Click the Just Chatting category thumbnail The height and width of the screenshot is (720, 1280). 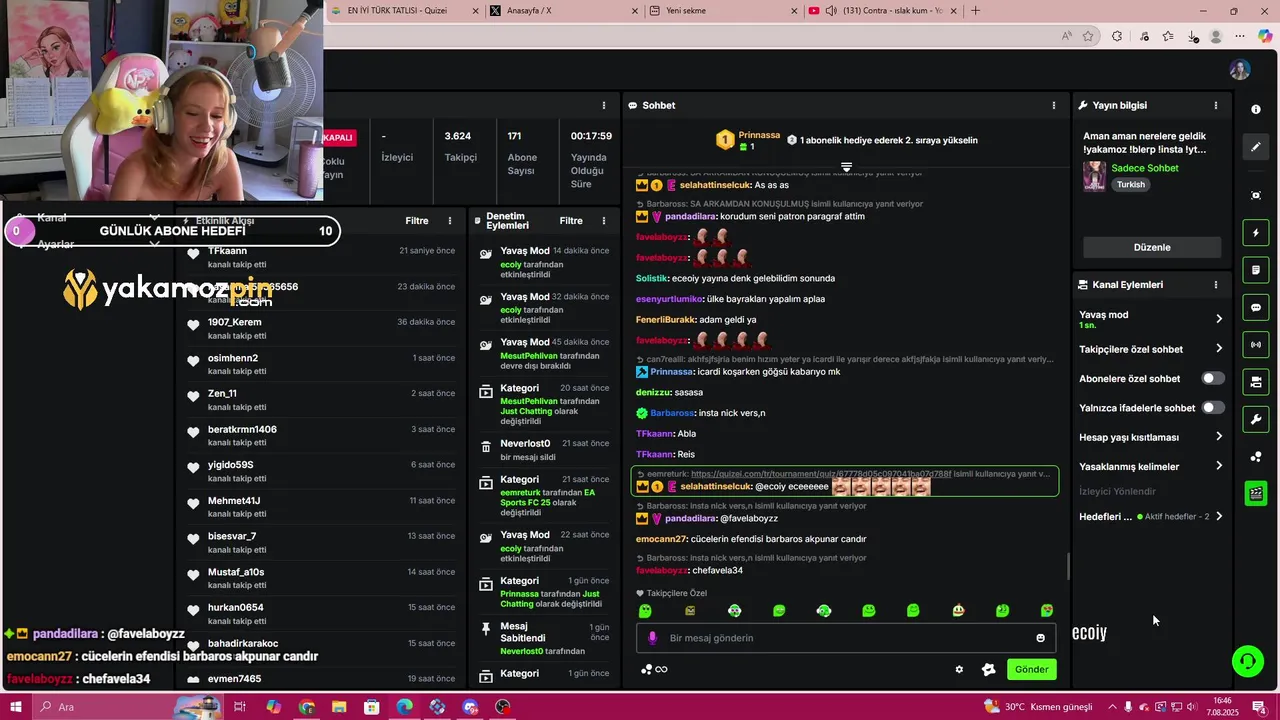(1094, 176)
